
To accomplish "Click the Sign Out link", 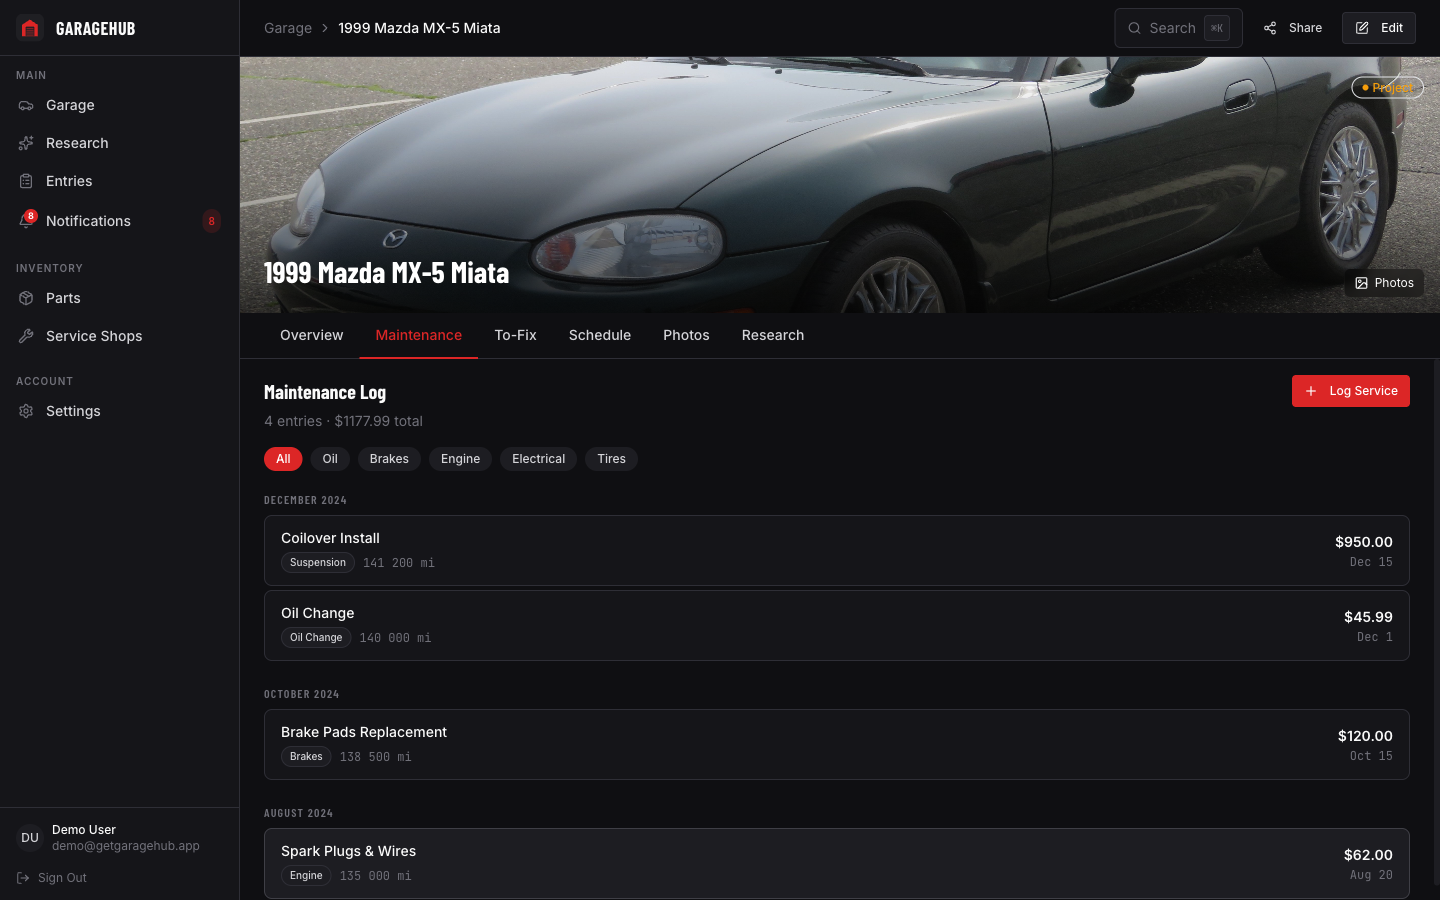I will [x=52, y=878].
